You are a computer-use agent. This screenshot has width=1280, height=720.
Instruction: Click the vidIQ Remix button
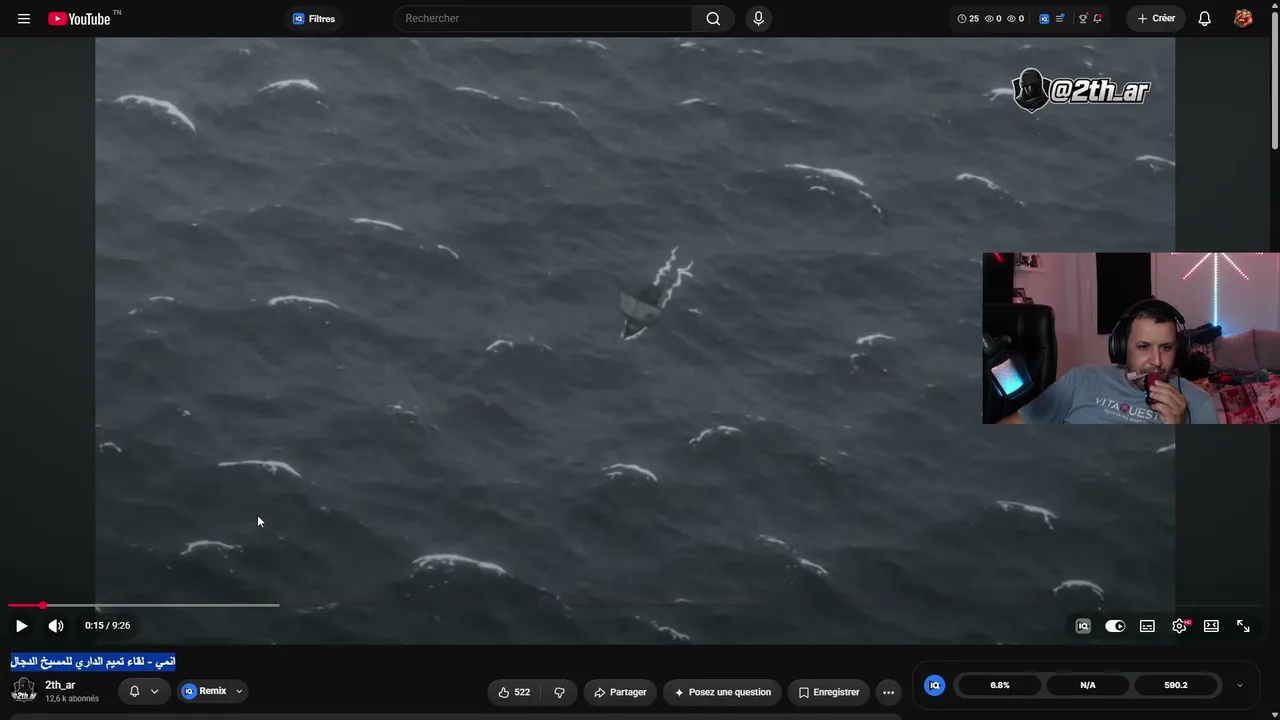pos(204,691)
